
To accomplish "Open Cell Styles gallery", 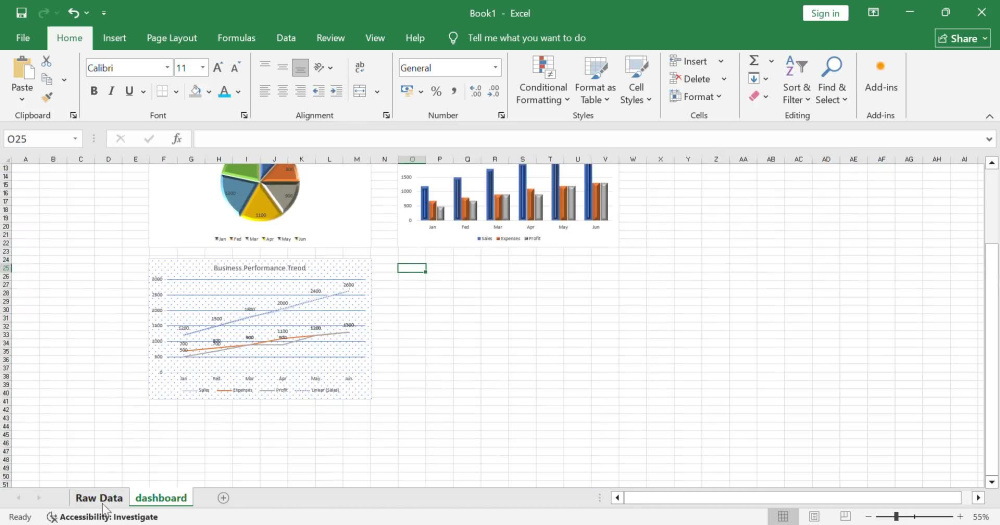I will tap(636, 80).
